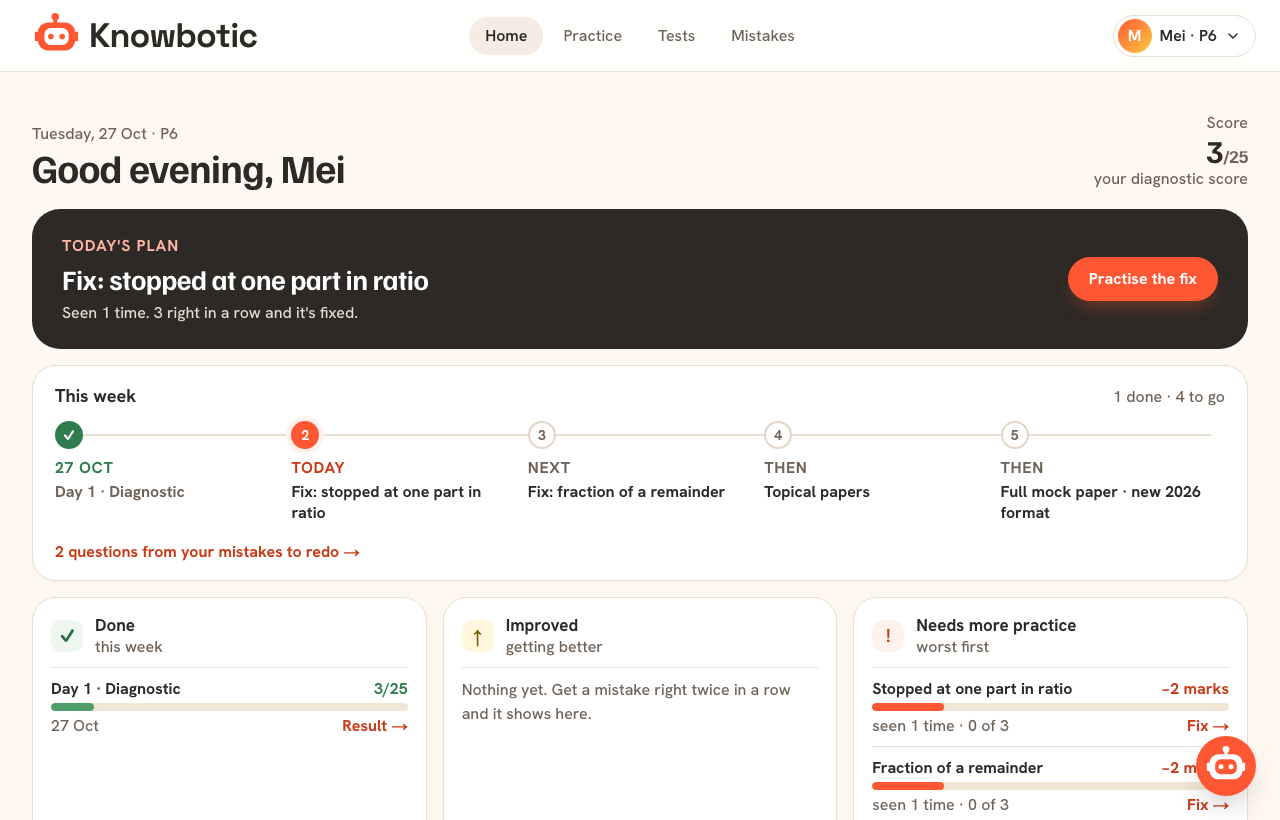Screen dimensions: 1280x820
Task: Click Fix for Fraction of a remainder
Action: (x=1208, y=805)
